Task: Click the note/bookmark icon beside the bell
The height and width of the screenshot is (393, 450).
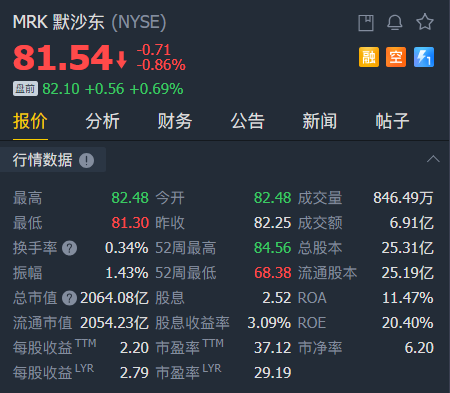Action: pos(366,23)
